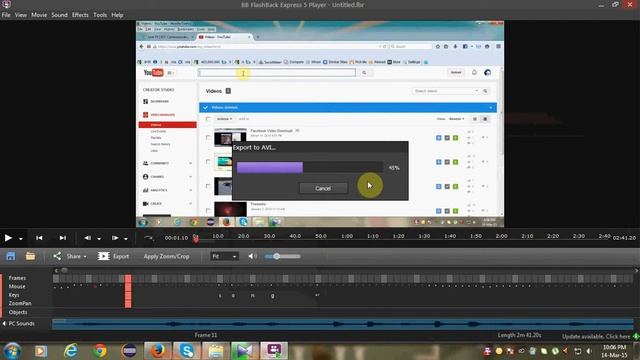Open the step-forward options dropdown arrow
The width and height of the screenshot is (640, 360).
[126, 239]
